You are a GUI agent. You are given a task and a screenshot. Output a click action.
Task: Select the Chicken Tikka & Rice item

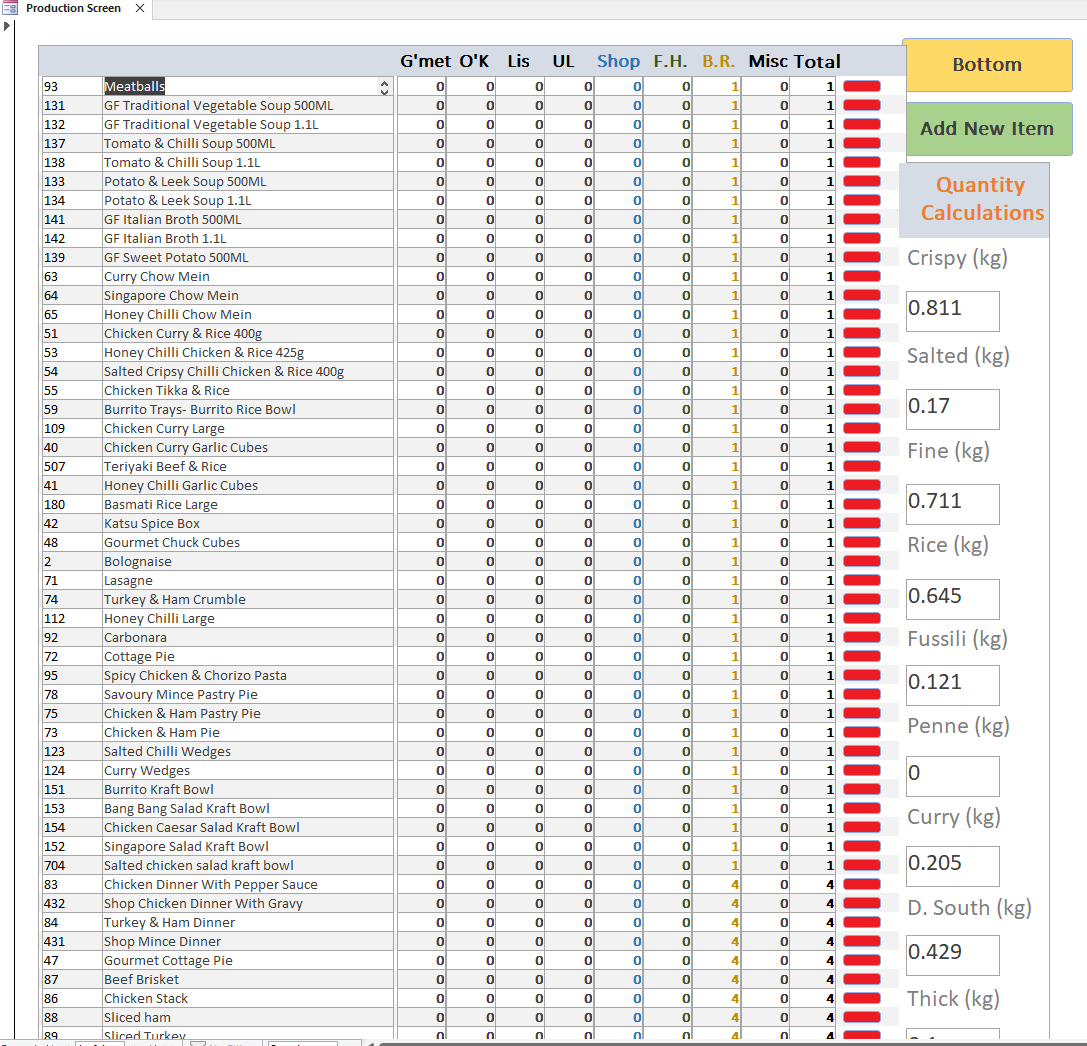pyautogui.click(x=247, y=391)
